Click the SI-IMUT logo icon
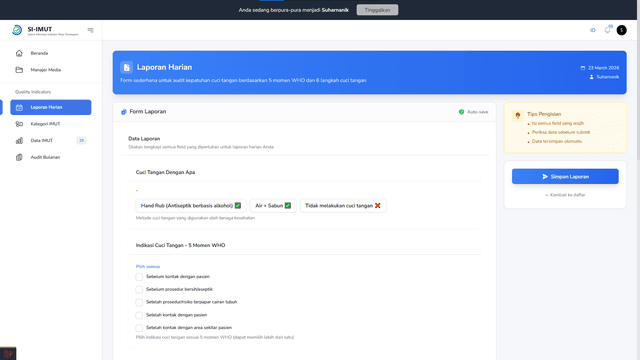Image resolution: width=640 pixels, height=360 pixels. [x=17, y=30]
